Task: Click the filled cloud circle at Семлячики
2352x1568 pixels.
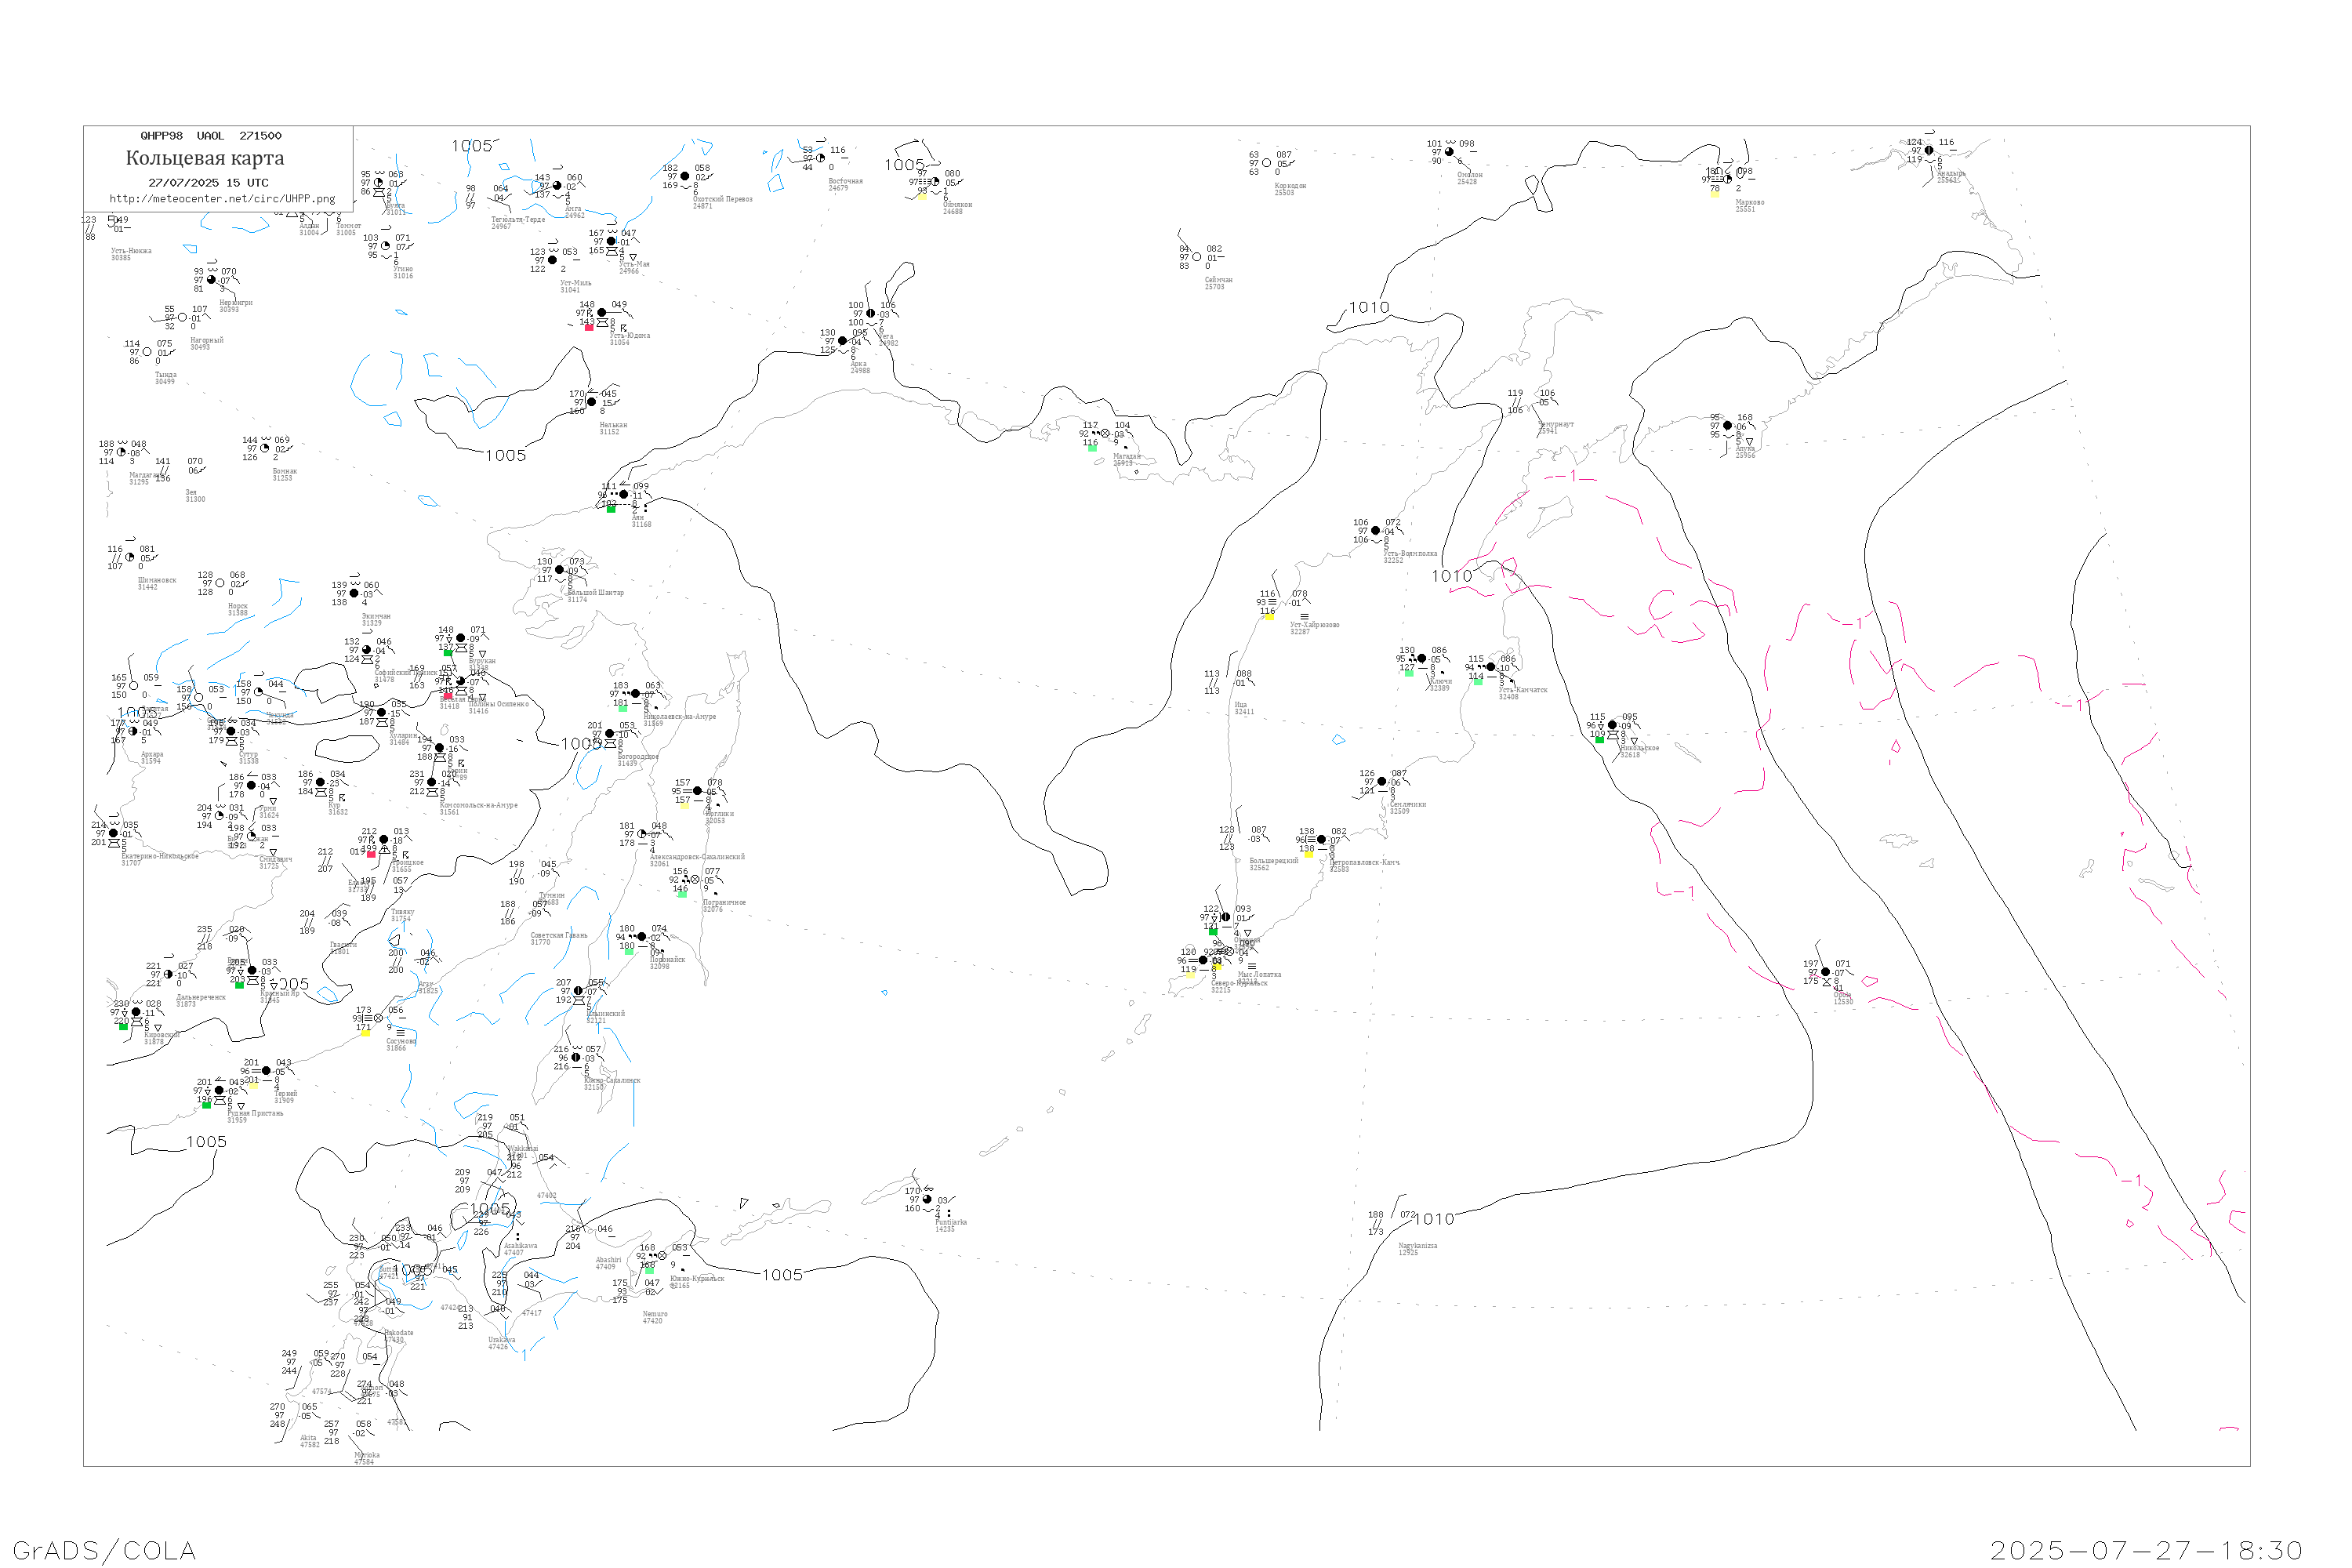Action: pos(1383,782)
